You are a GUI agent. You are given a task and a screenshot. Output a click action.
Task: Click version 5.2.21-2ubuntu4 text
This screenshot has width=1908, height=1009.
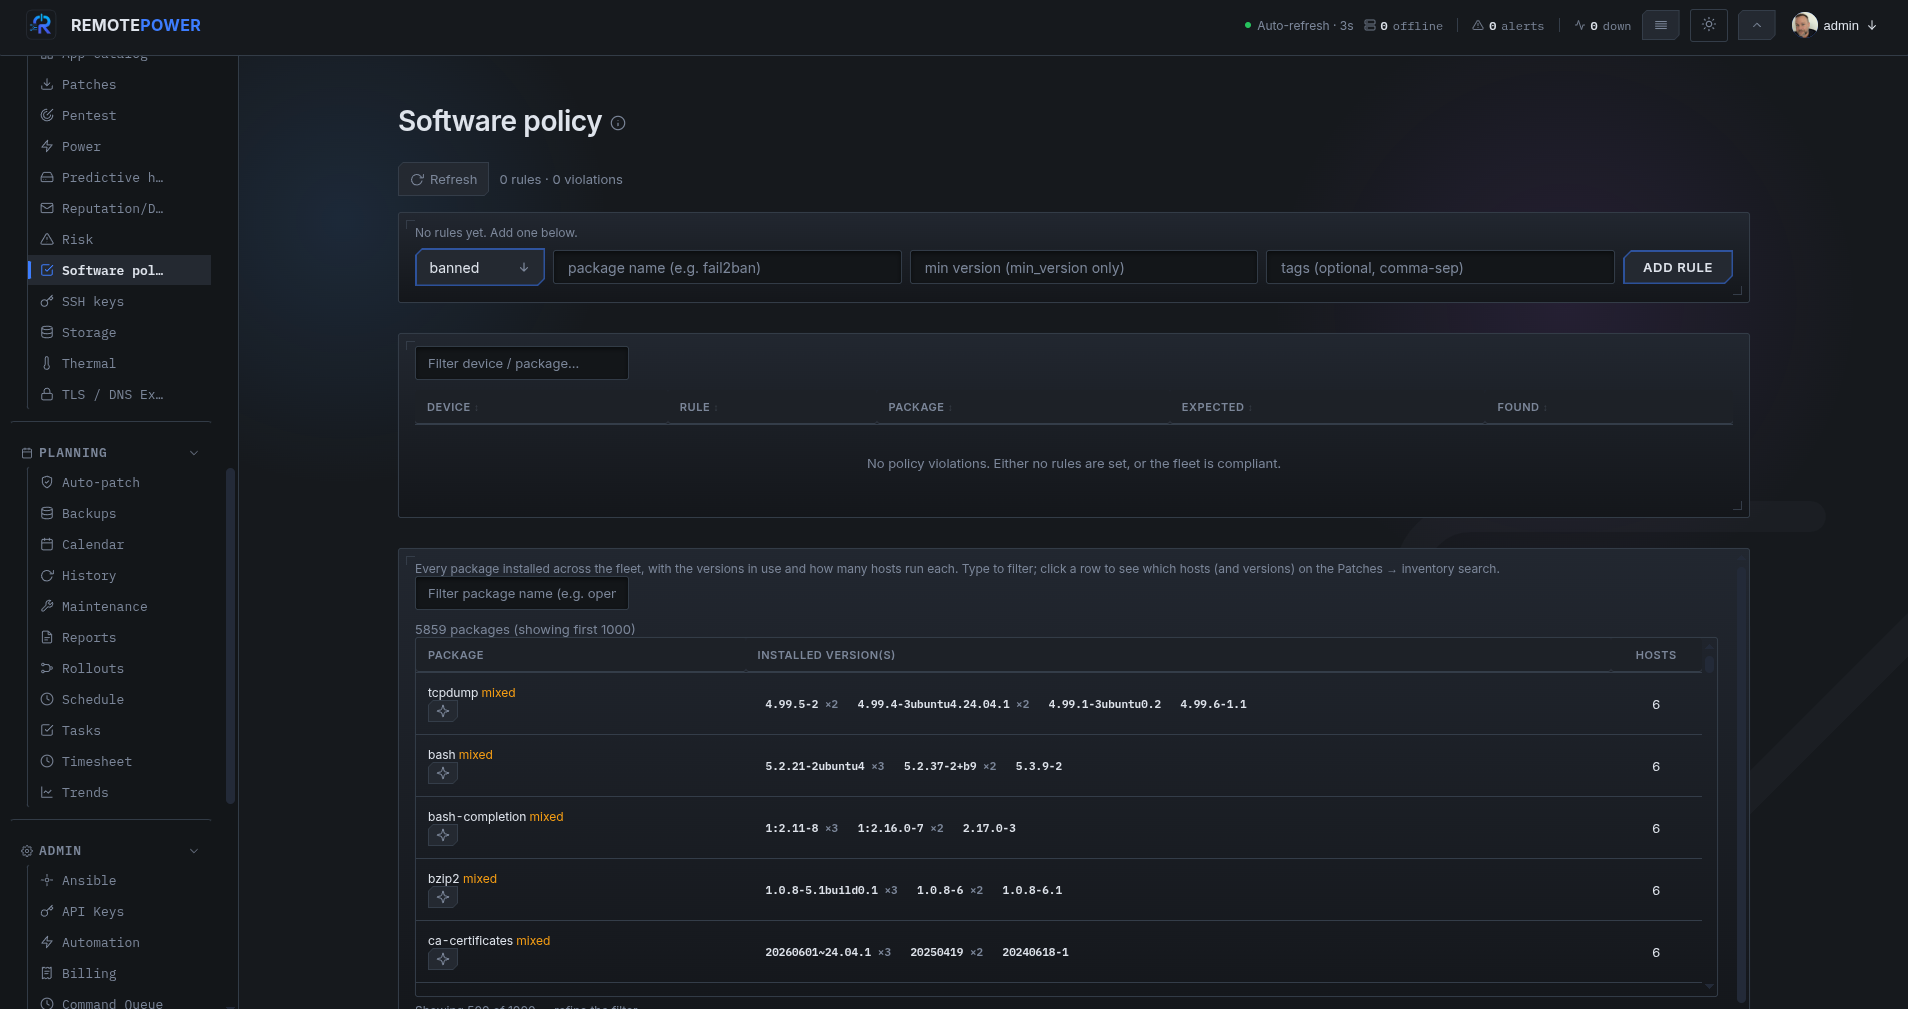(815, 766)
